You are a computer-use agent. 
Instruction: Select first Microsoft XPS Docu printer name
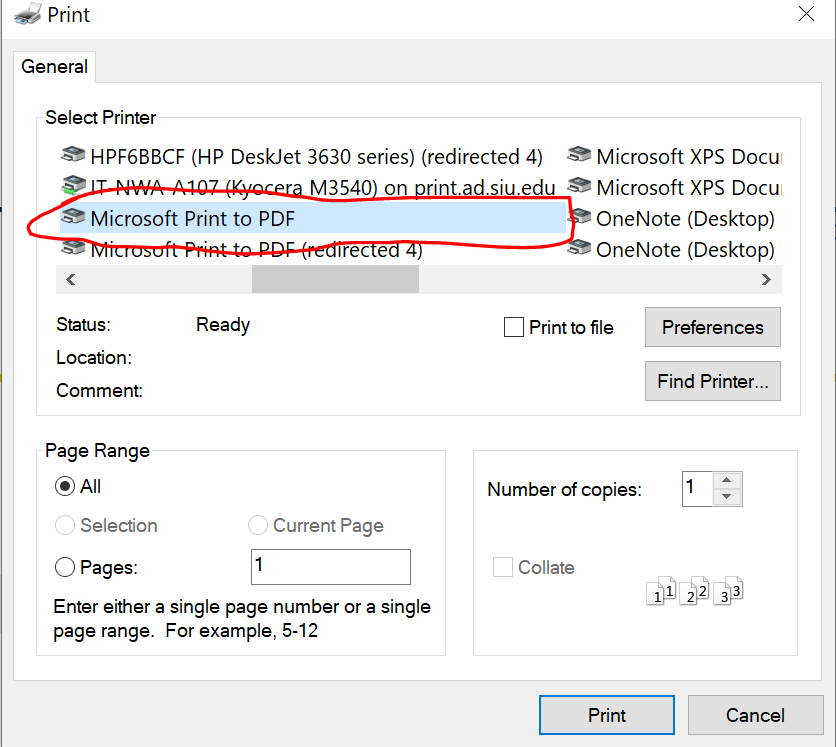coord(688,157)
